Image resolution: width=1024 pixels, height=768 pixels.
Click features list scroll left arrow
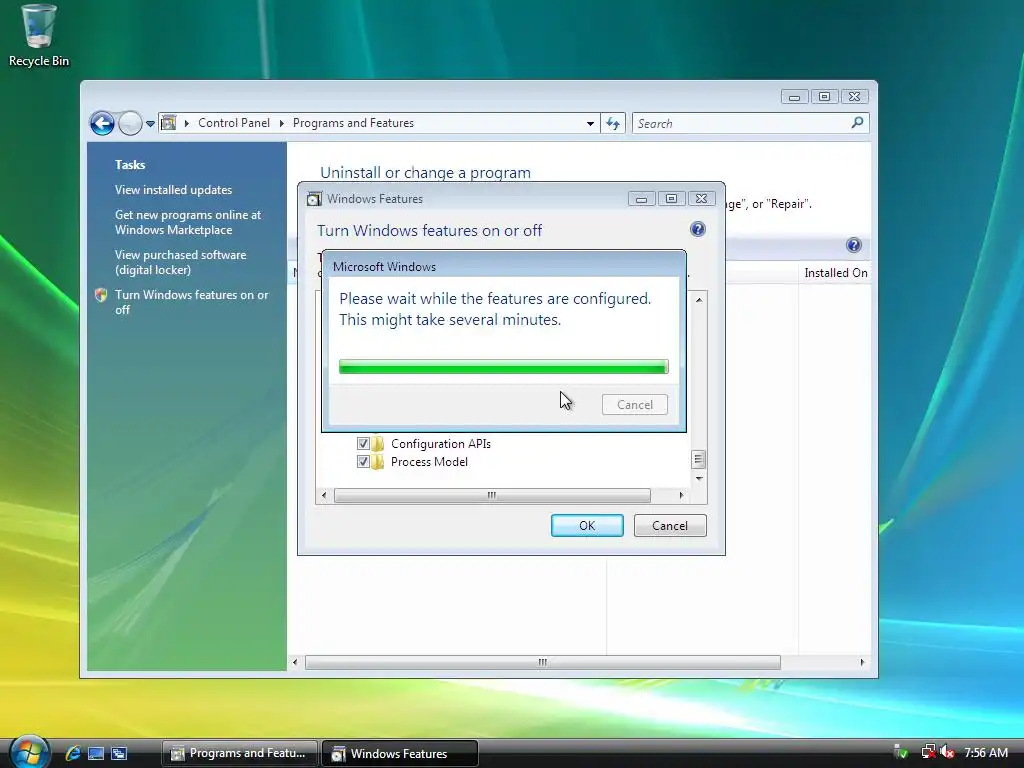click(324, 496)
